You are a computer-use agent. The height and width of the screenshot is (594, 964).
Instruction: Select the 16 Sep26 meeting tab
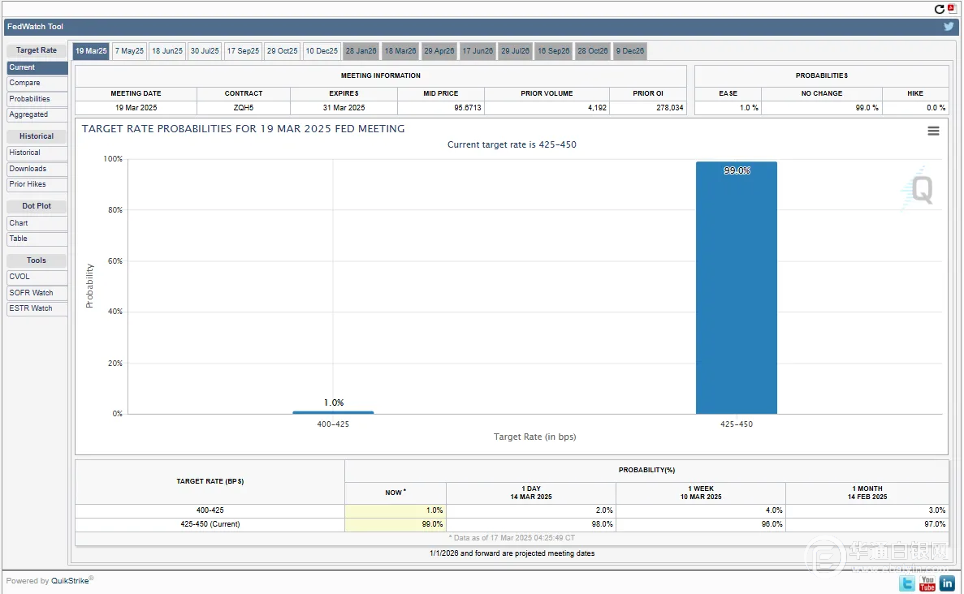point(553,51)
